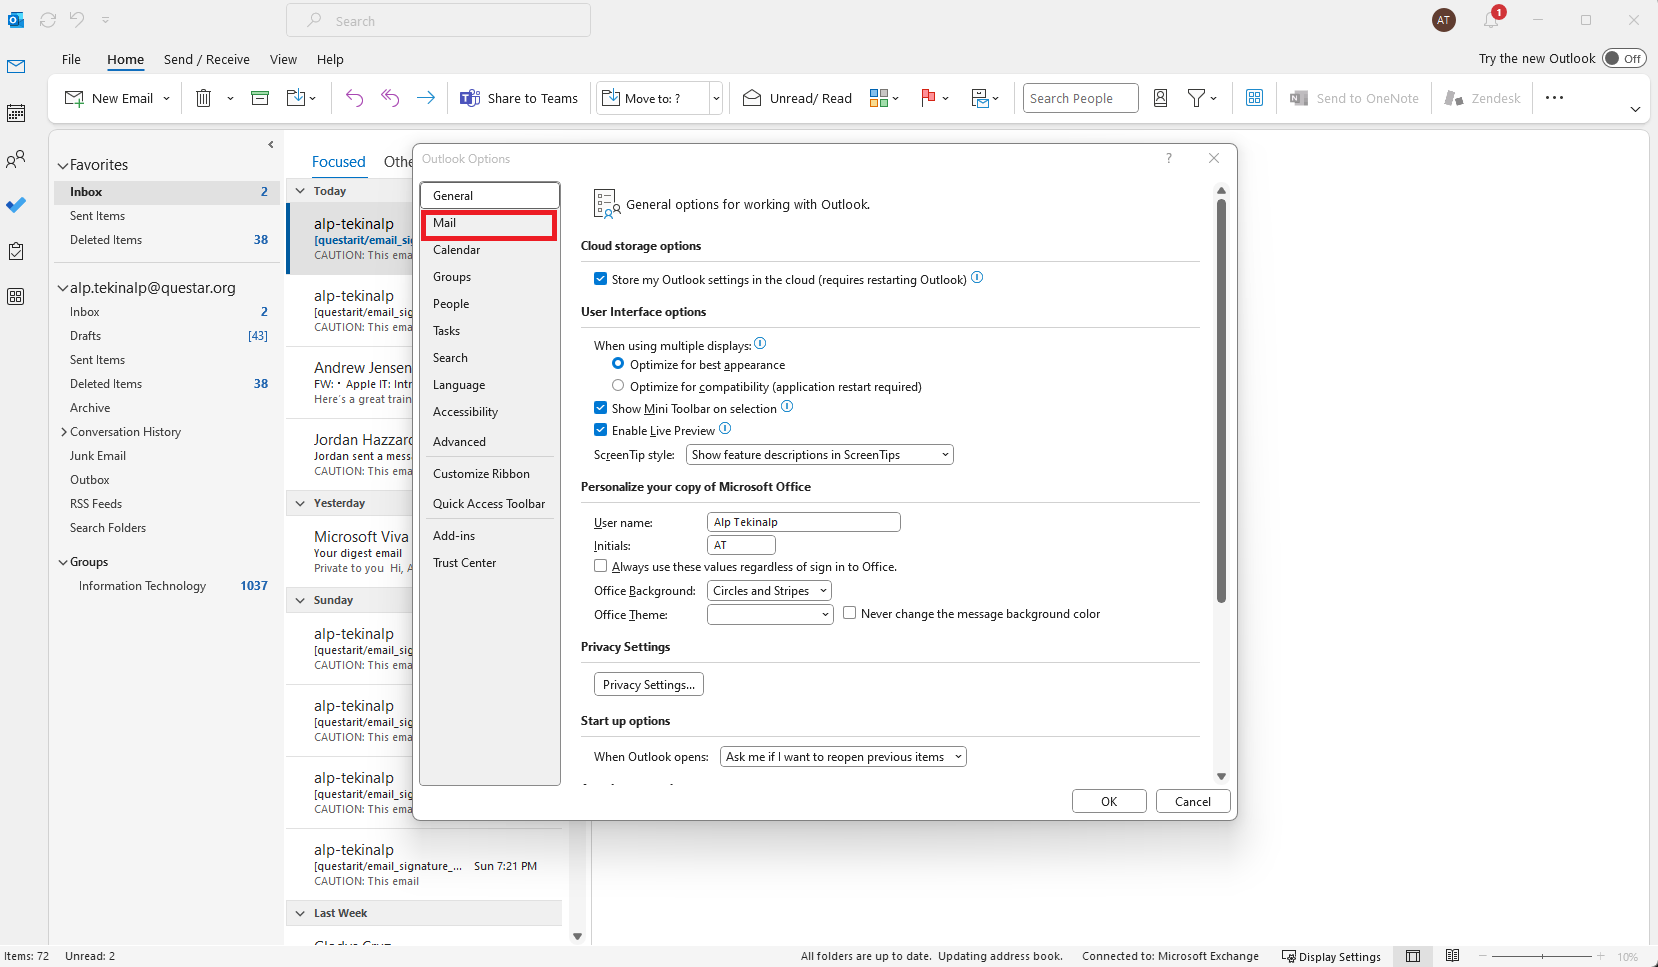Switch to Reading view in status bar
Screen dimensions: 1658x967
[x=1452, y=956]
